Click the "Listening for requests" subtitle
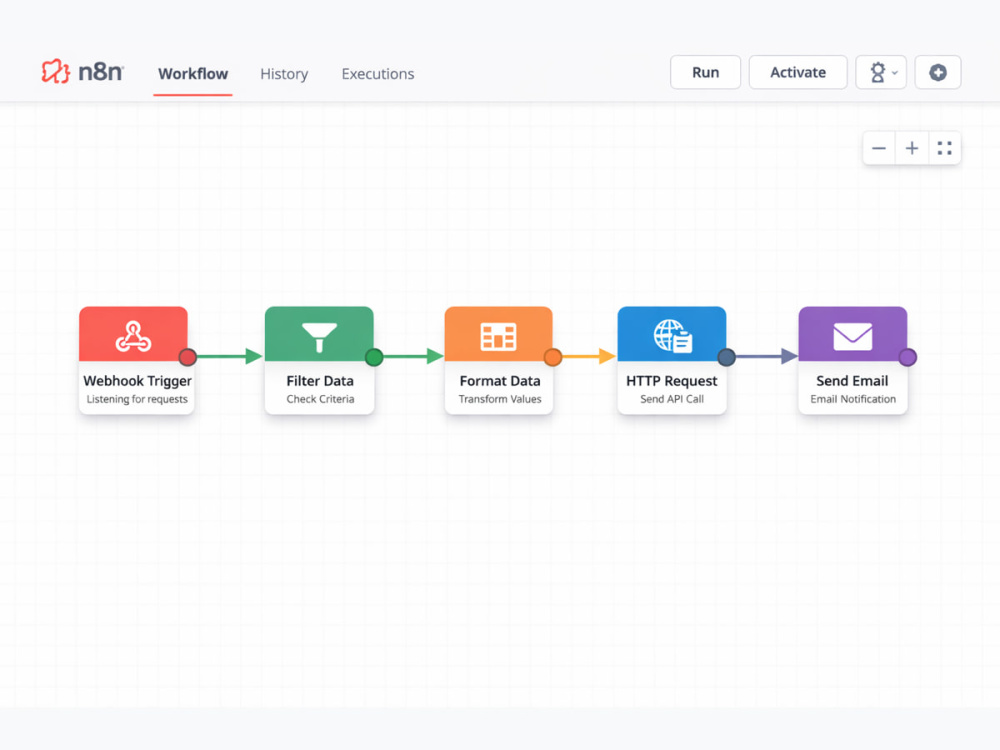Image resolution: width=1000 pixels, height=750 pixels. click(137, 399)
